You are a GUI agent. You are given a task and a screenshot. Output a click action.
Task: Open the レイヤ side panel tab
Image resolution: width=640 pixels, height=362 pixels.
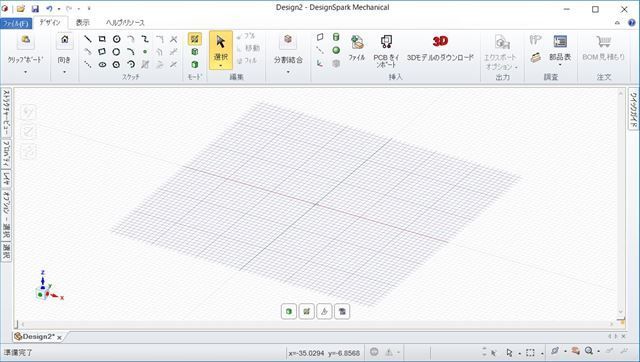tap(6, 178)
